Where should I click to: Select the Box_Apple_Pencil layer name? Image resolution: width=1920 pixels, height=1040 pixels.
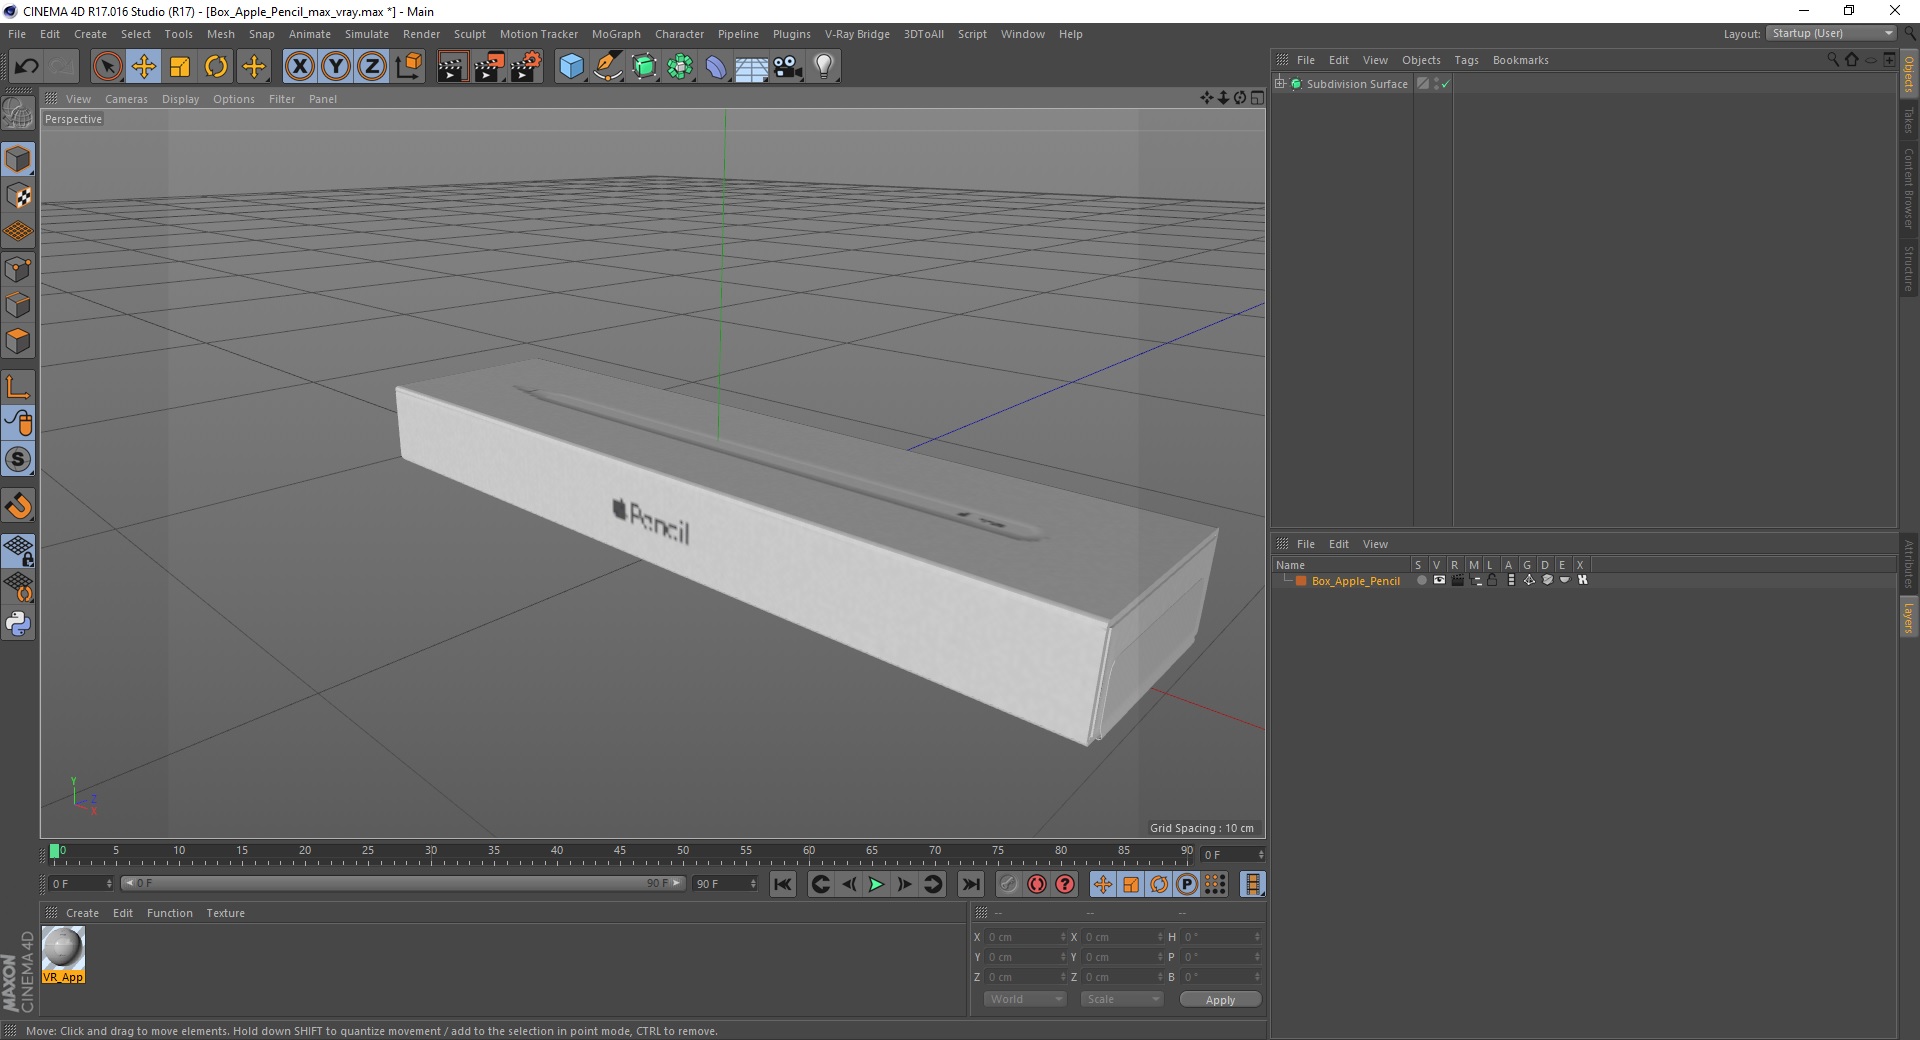1355,581
